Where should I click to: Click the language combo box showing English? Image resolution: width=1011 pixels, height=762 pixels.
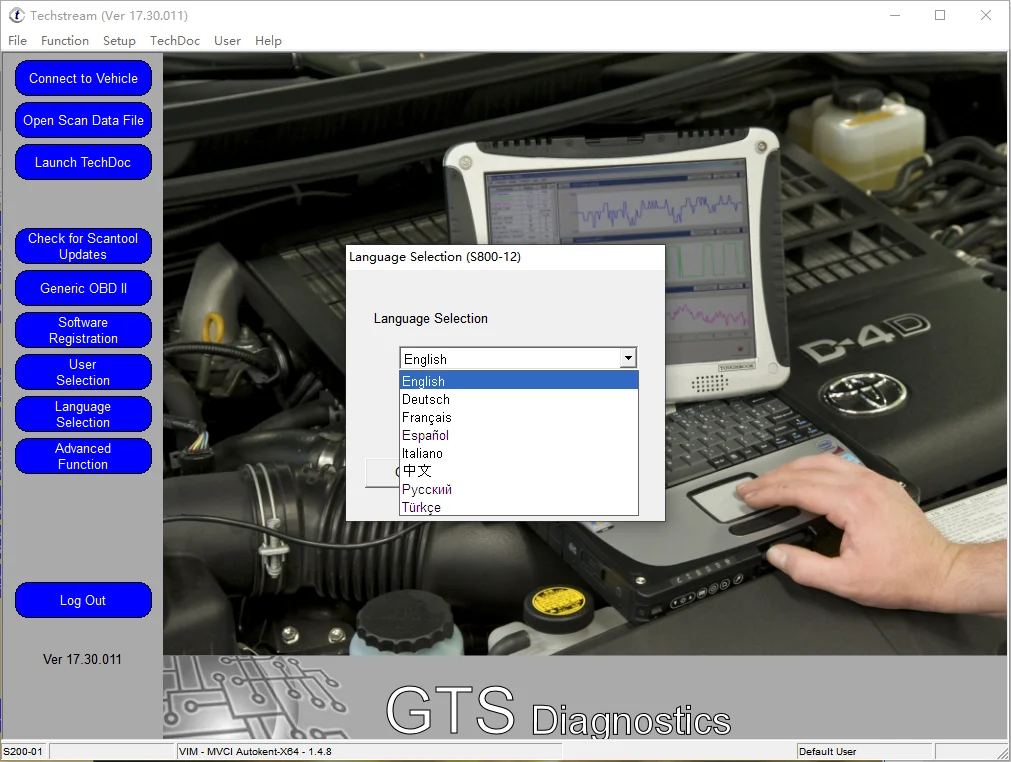coord(518,358)
